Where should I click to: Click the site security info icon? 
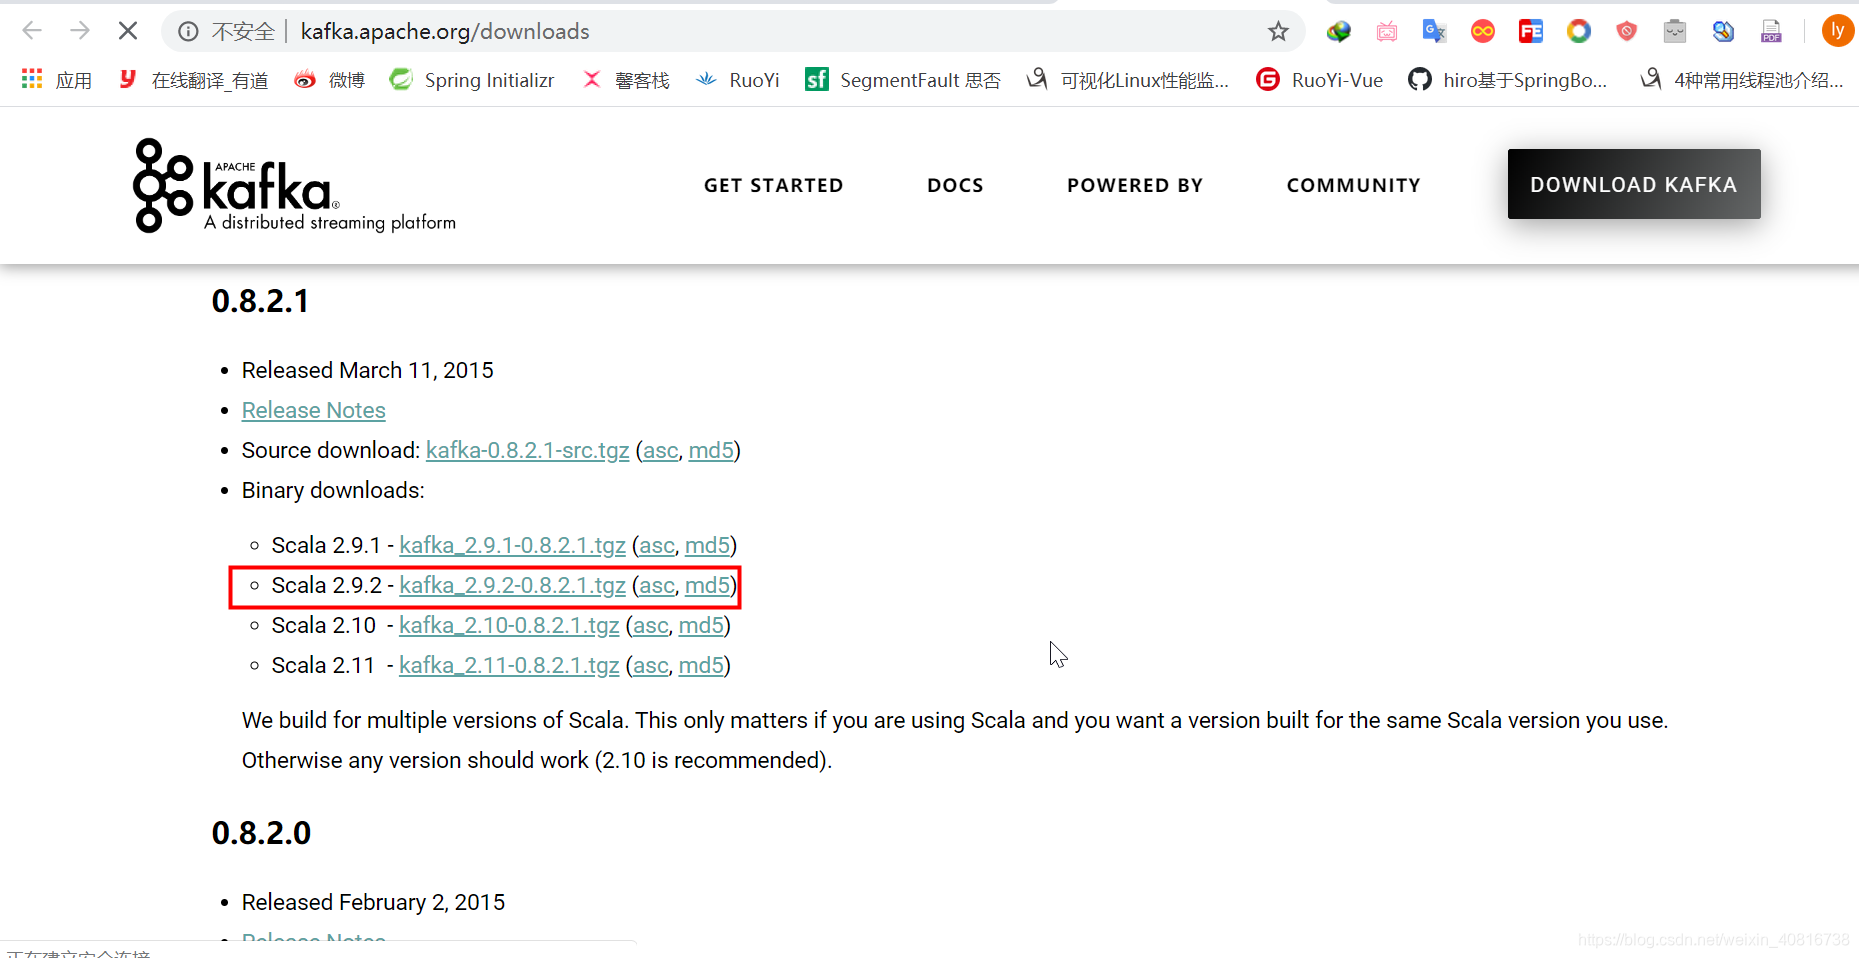(x=188, y=32)
